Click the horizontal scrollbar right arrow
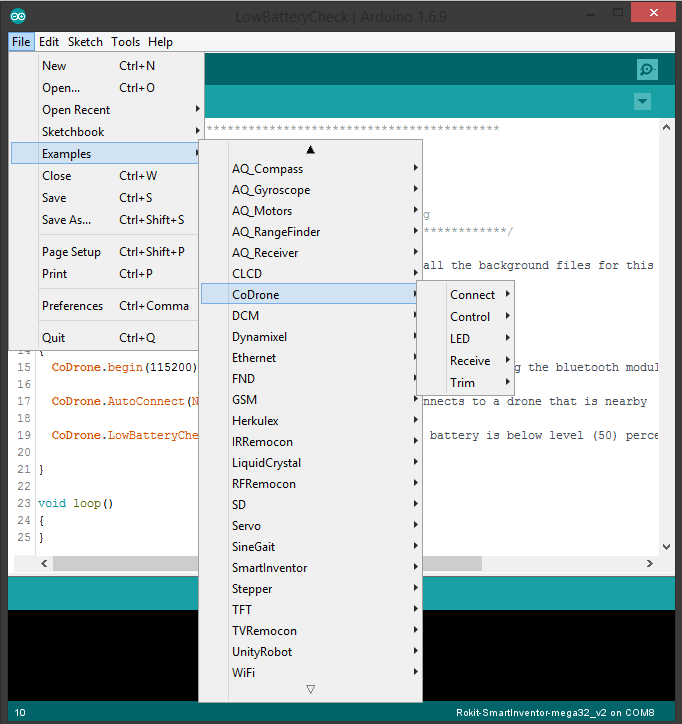Image resolution: width=682 pixels, height=724 pixels. coord(650,563)
